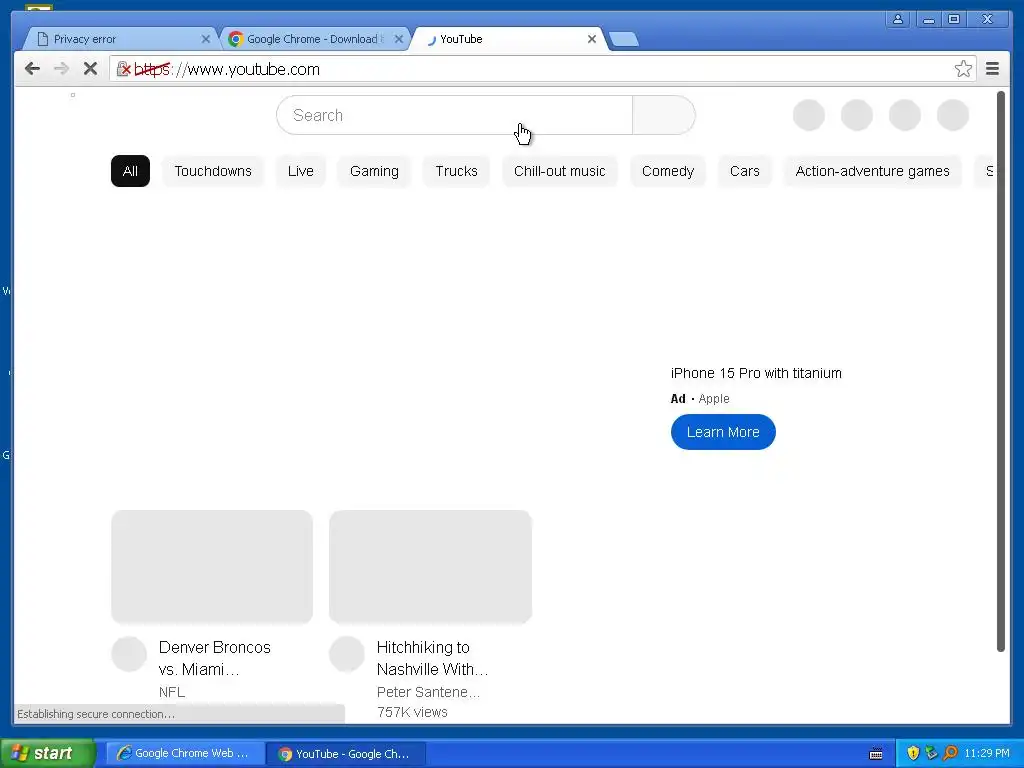Open the Hitchhiking to Nashville video title
1024x768 pixels.
(x=432, y=658)
